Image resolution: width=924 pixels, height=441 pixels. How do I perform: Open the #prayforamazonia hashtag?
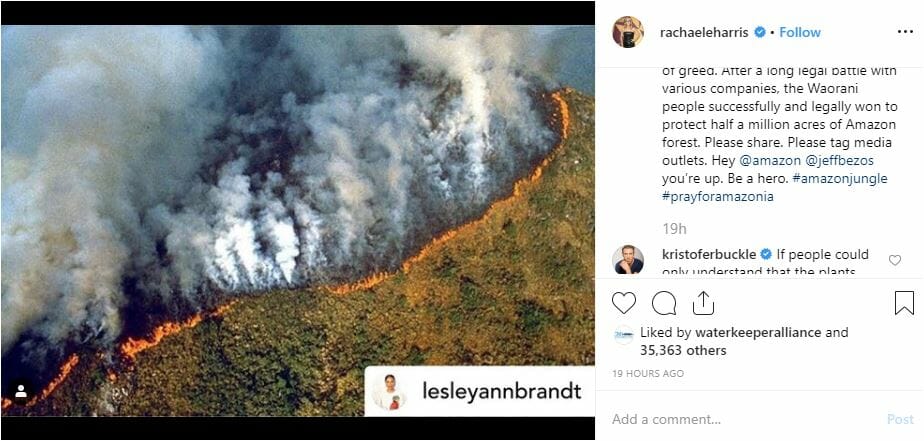pos(717,197)
